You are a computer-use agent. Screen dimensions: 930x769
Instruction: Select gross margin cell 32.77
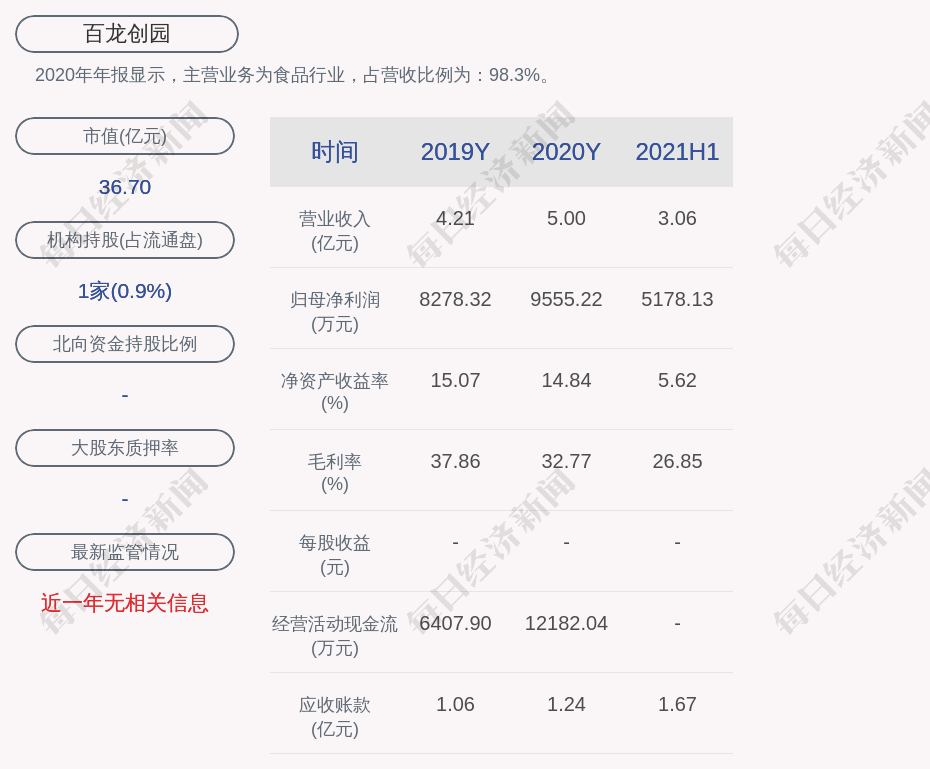tap(566, 461)
